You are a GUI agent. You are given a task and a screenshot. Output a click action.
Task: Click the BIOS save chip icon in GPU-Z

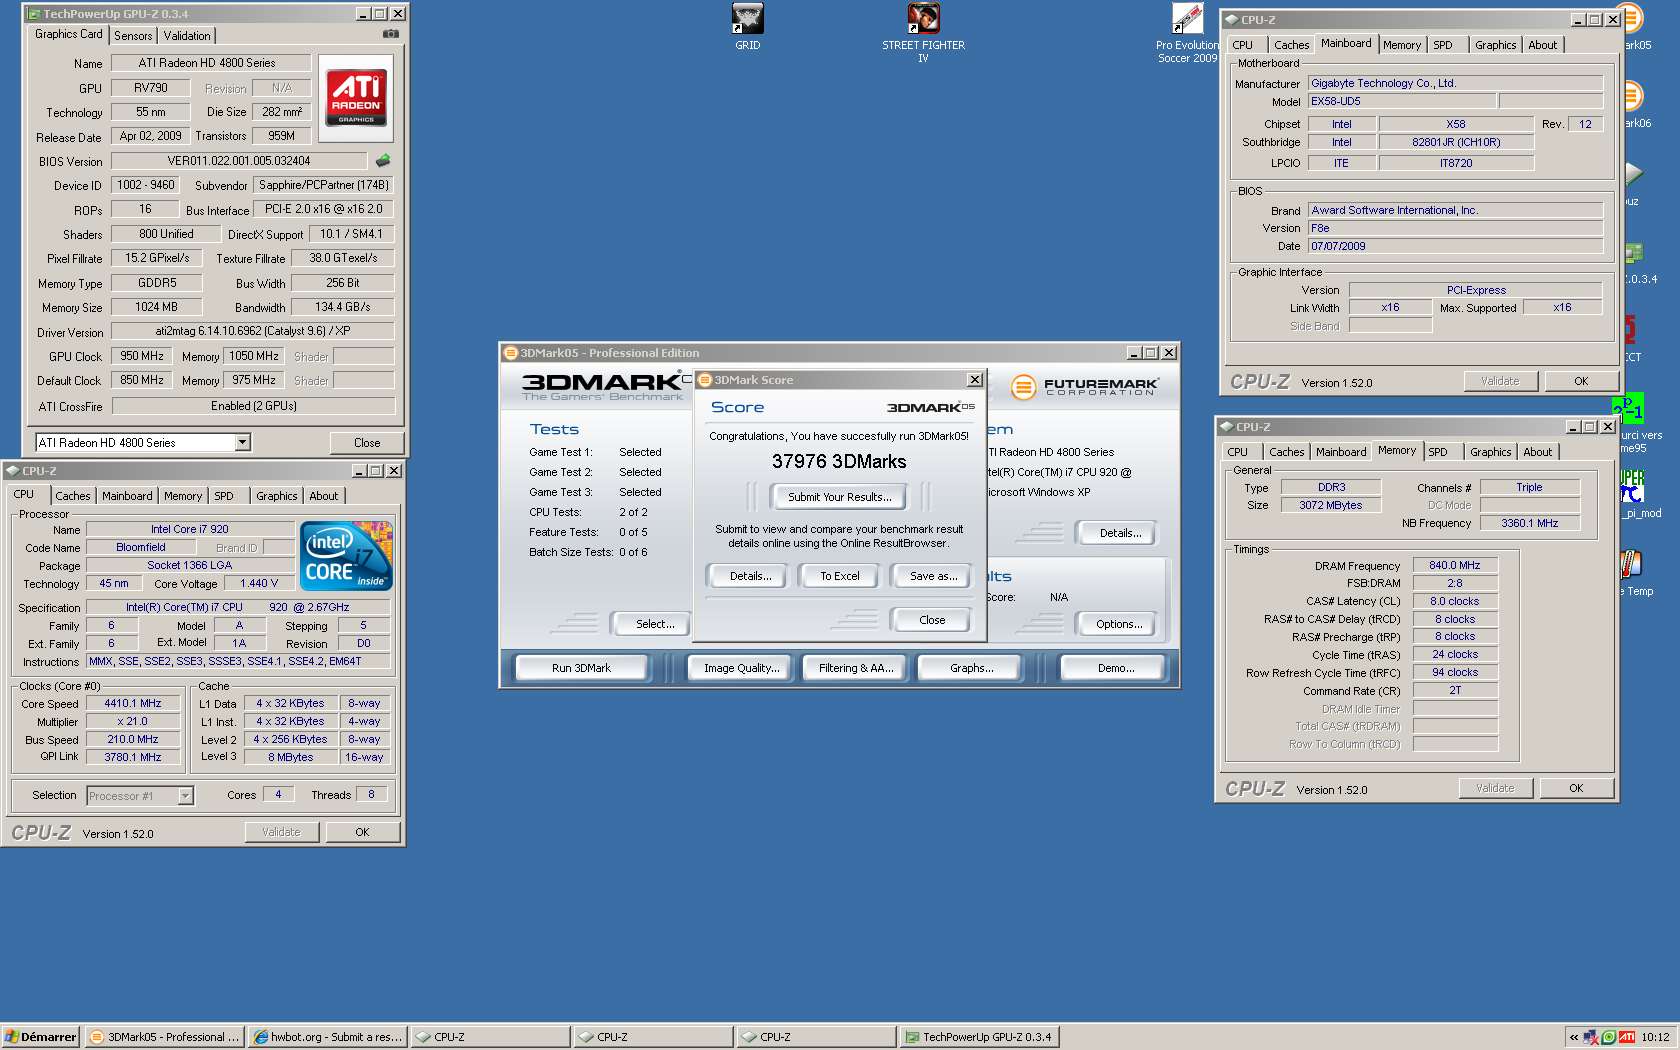click(x=383, y=160)
